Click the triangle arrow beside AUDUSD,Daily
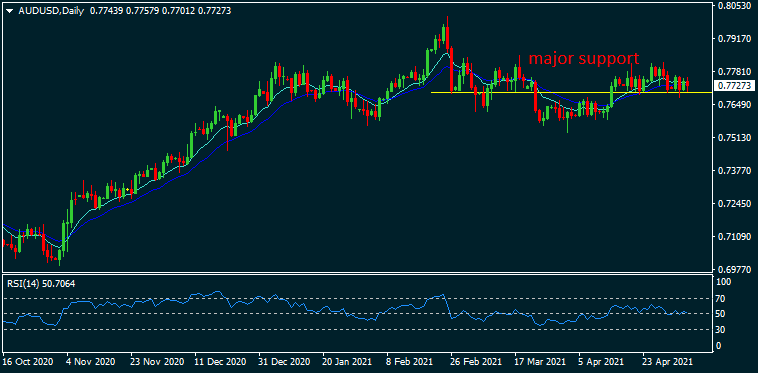The image size is (758, 373). pyautogui.click(x=10, y=10)
